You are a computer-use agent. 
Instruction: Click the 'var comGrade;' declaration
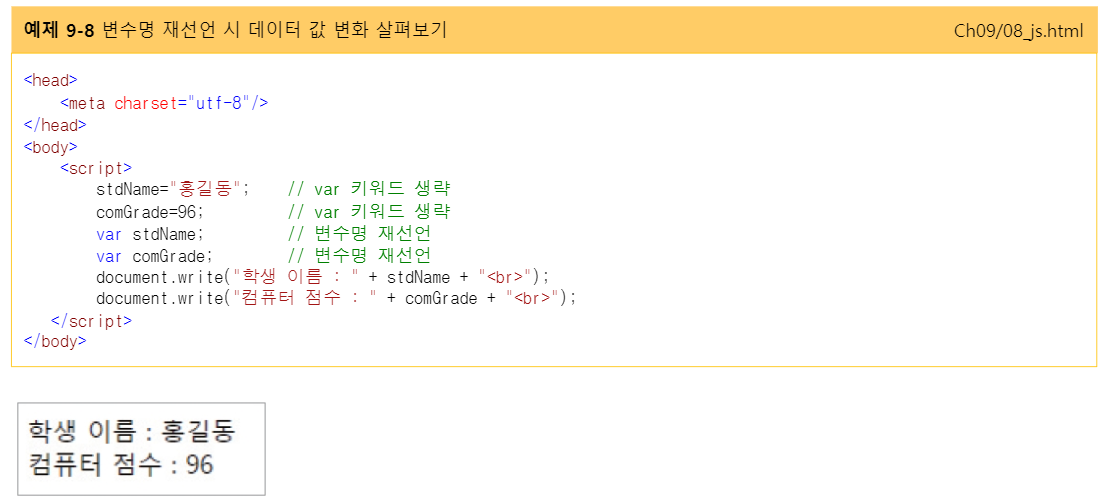coord(154,255)
